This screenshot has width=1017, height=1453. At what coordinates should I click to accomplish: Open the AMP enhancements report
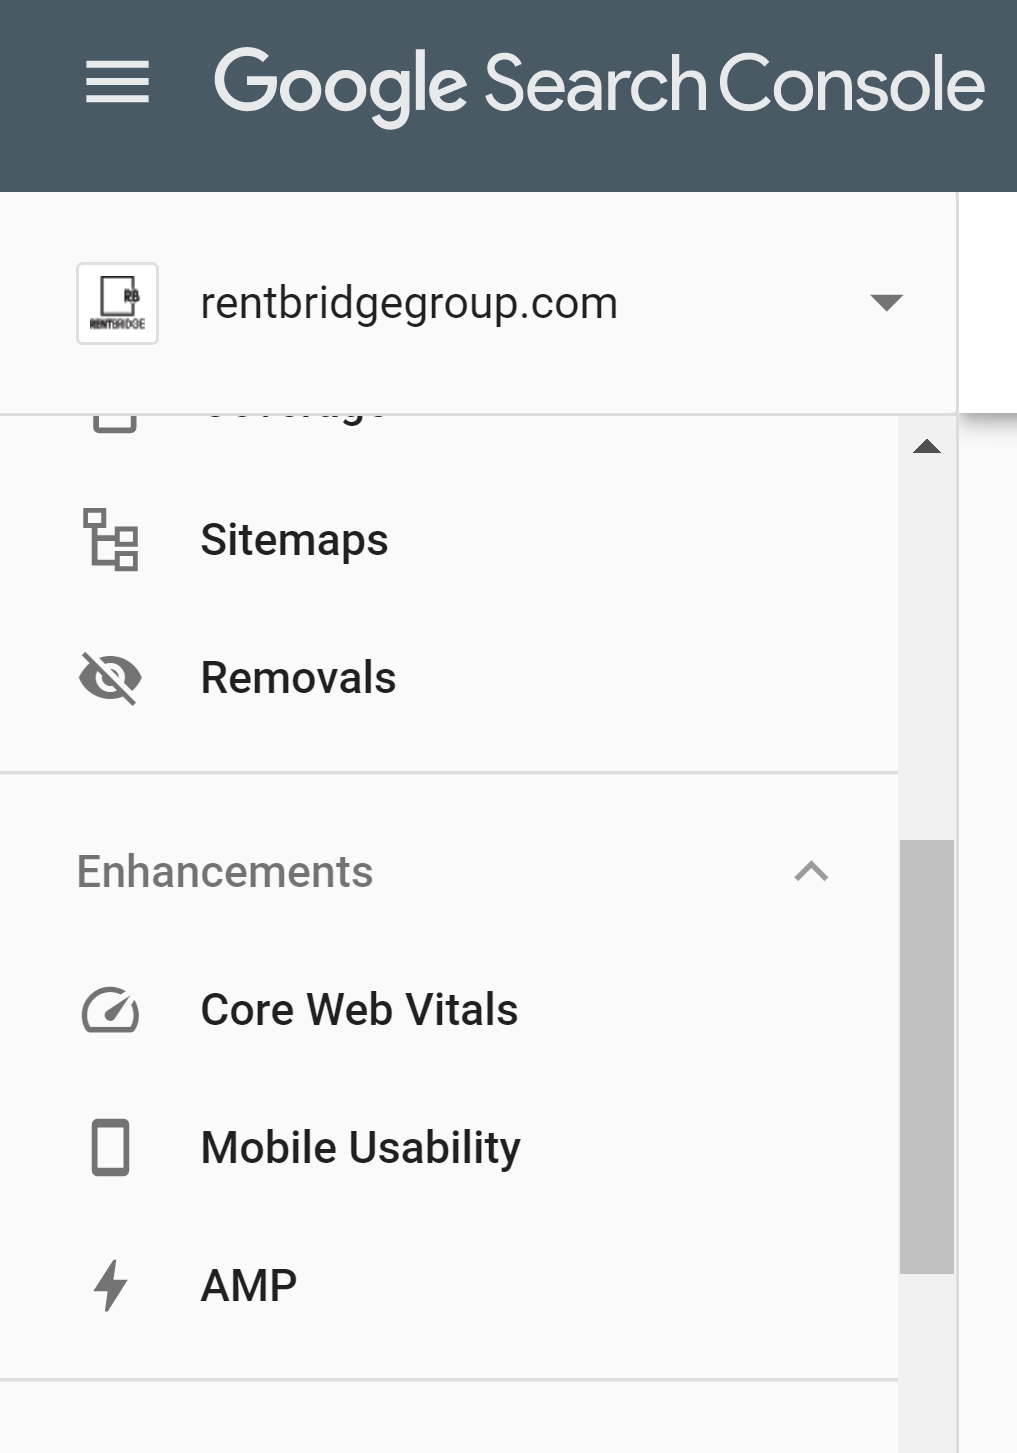click(x=248, y=1286)
